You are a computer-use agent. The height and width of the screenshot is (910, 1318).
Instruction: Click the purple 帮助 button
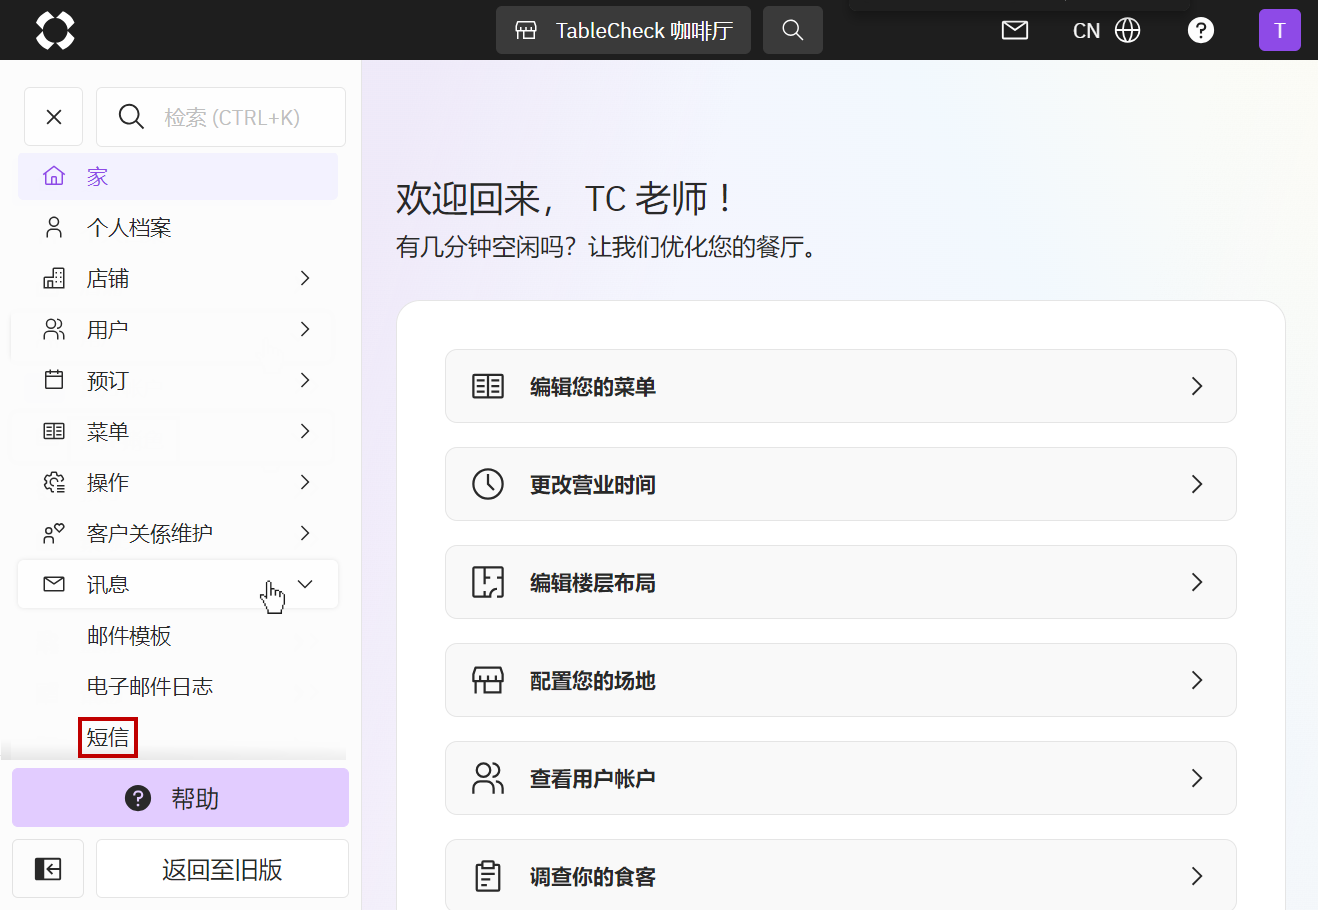[x=180, y=798]
